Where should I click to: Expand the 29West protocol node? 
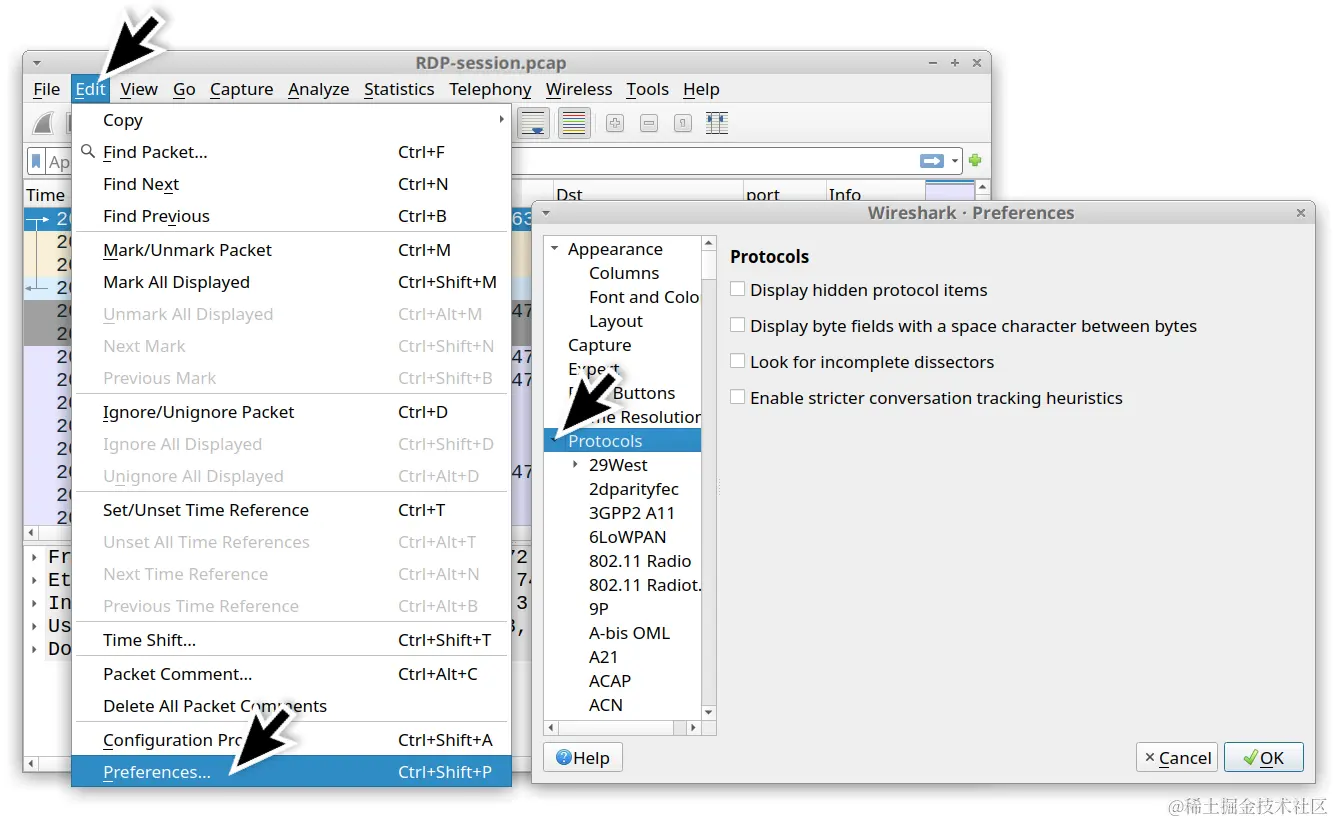(575, 465)
